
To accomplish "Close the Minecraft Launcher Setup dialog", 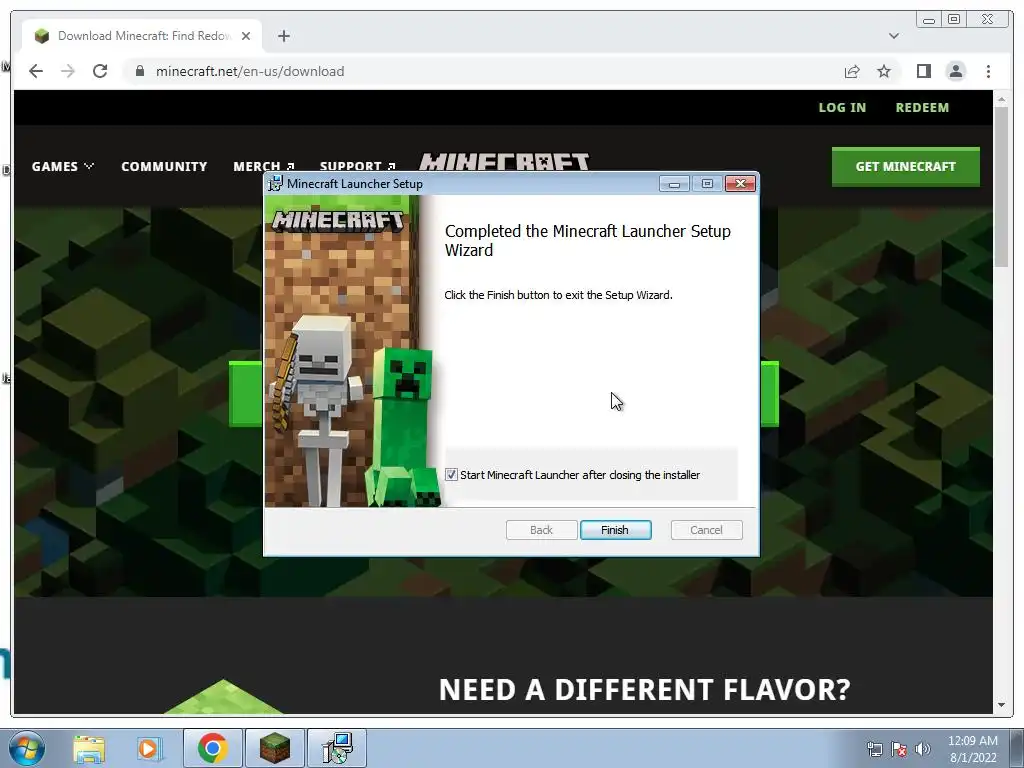I will point(740,184).
